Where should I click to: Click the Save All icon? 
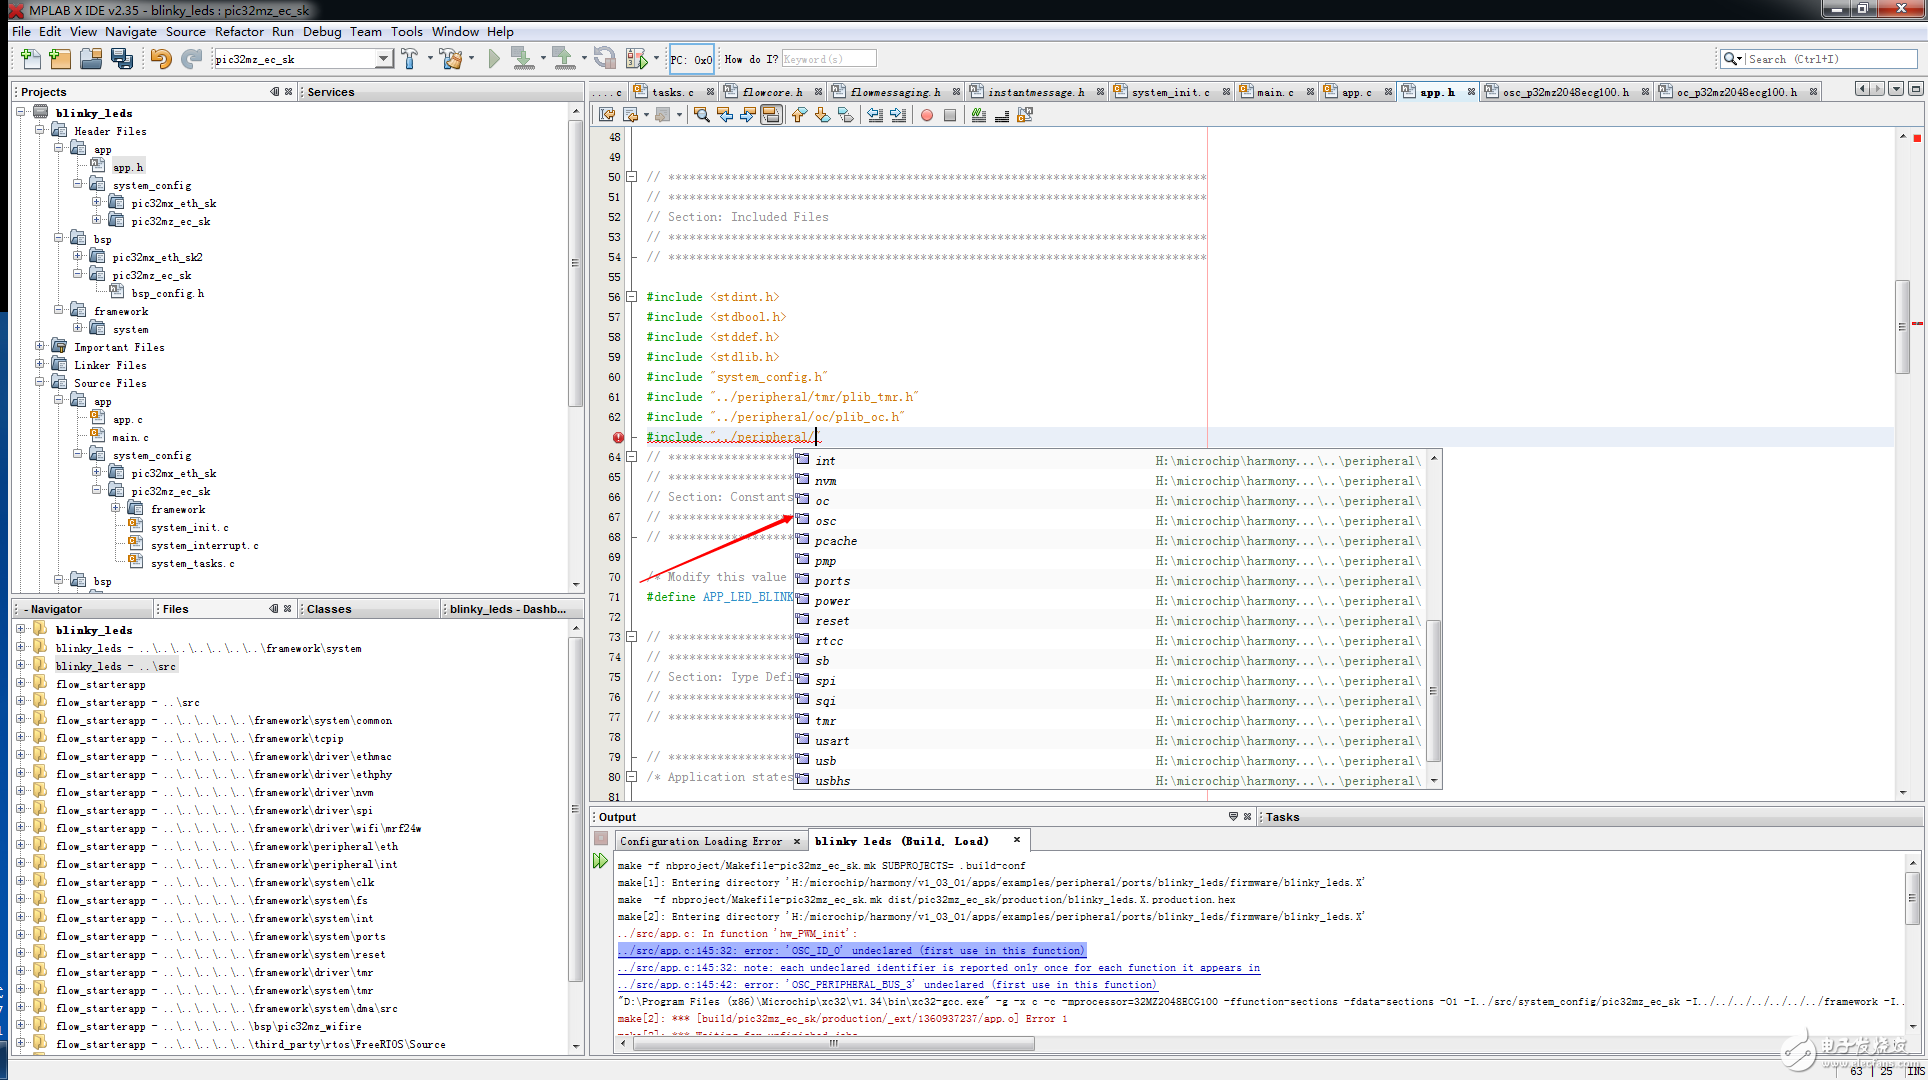122,59
